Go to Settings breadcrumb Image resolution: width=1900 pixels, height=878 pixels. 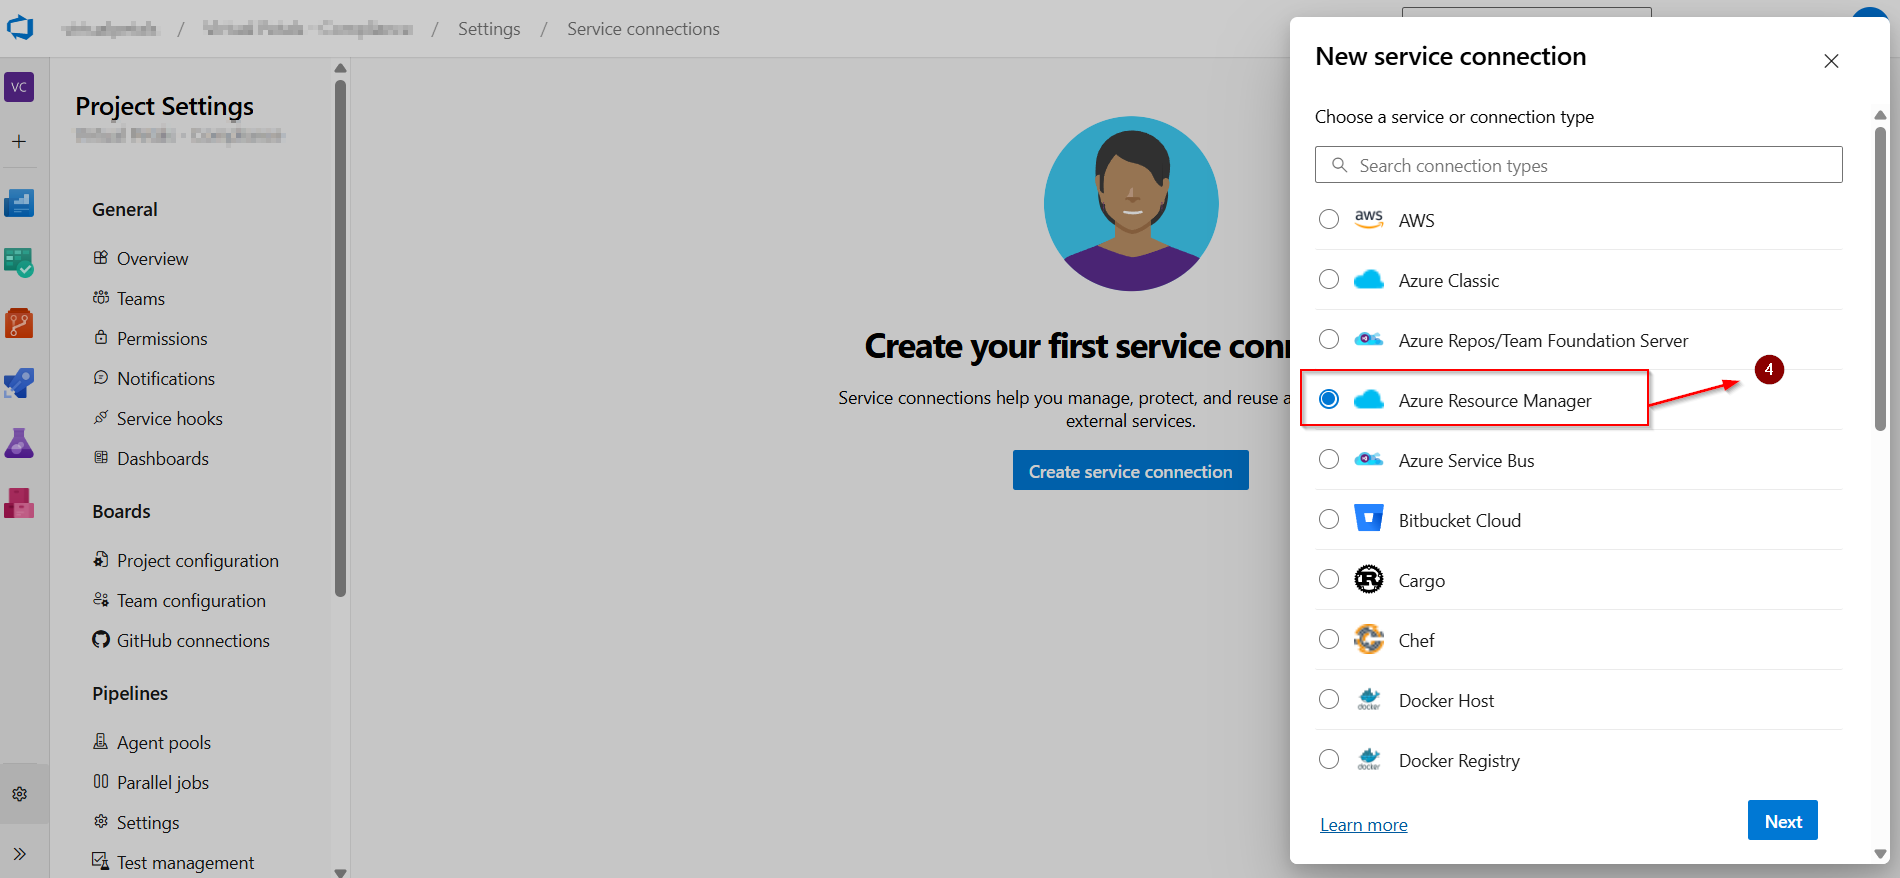point(489,29)
